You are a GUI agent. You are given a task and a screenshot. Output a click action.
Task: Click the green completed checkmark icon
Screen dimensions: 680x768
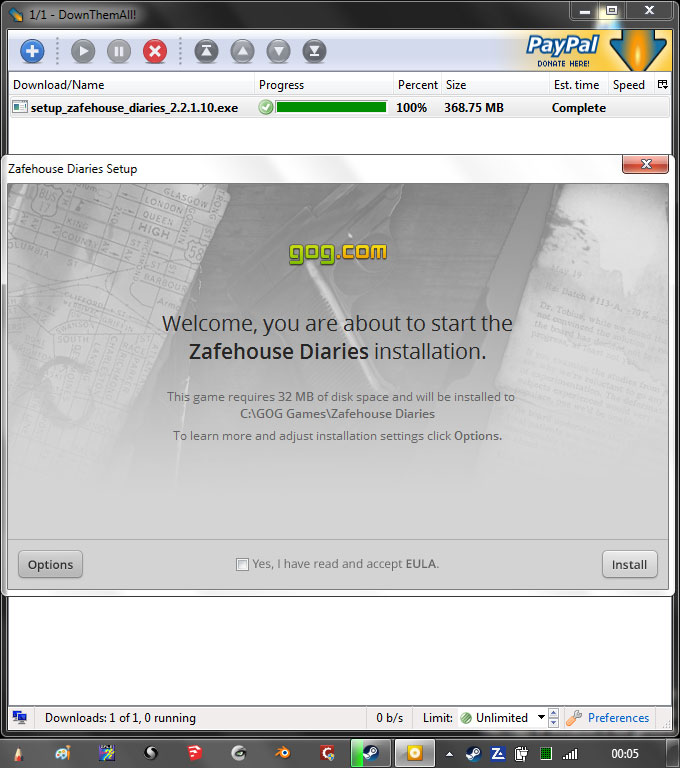tap(266, 107)
